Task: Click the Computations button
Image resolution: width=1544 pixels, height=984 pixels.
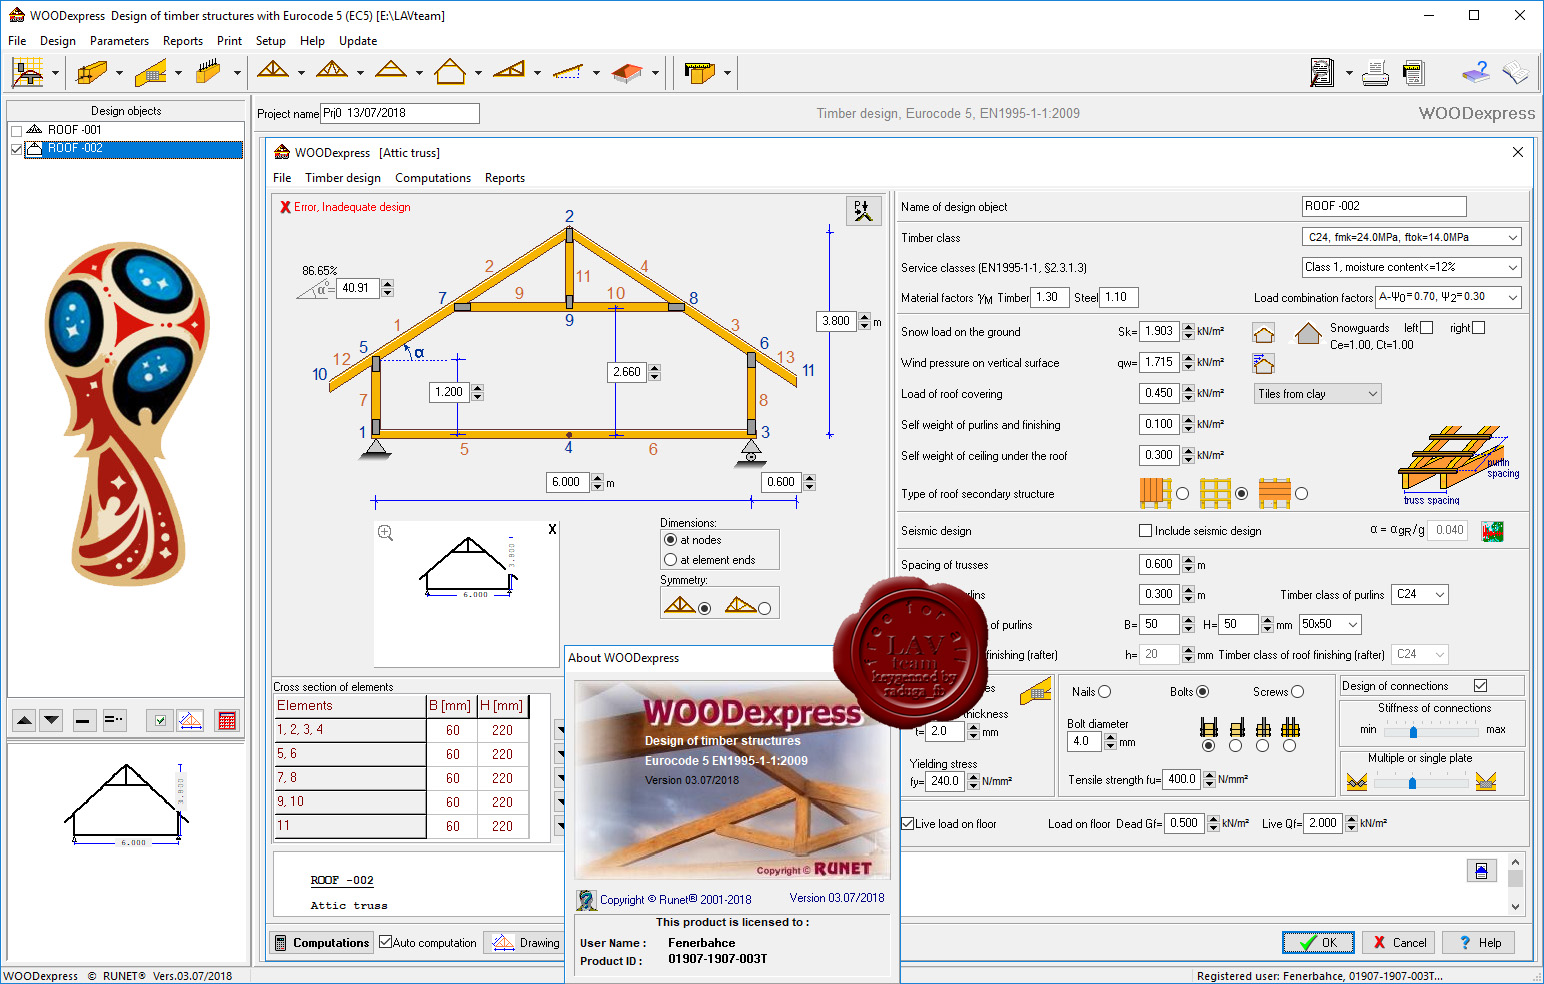Action: click(321, 942)
